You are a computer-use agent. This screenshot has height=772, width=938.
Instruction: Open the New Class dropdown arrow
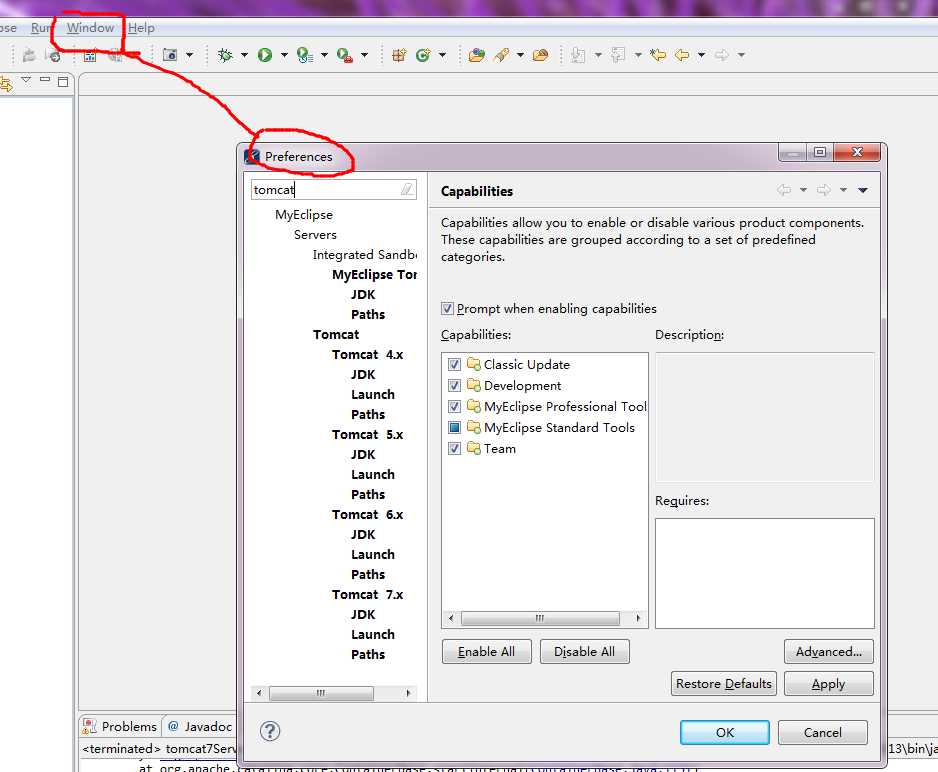click(x=443, y=55)
